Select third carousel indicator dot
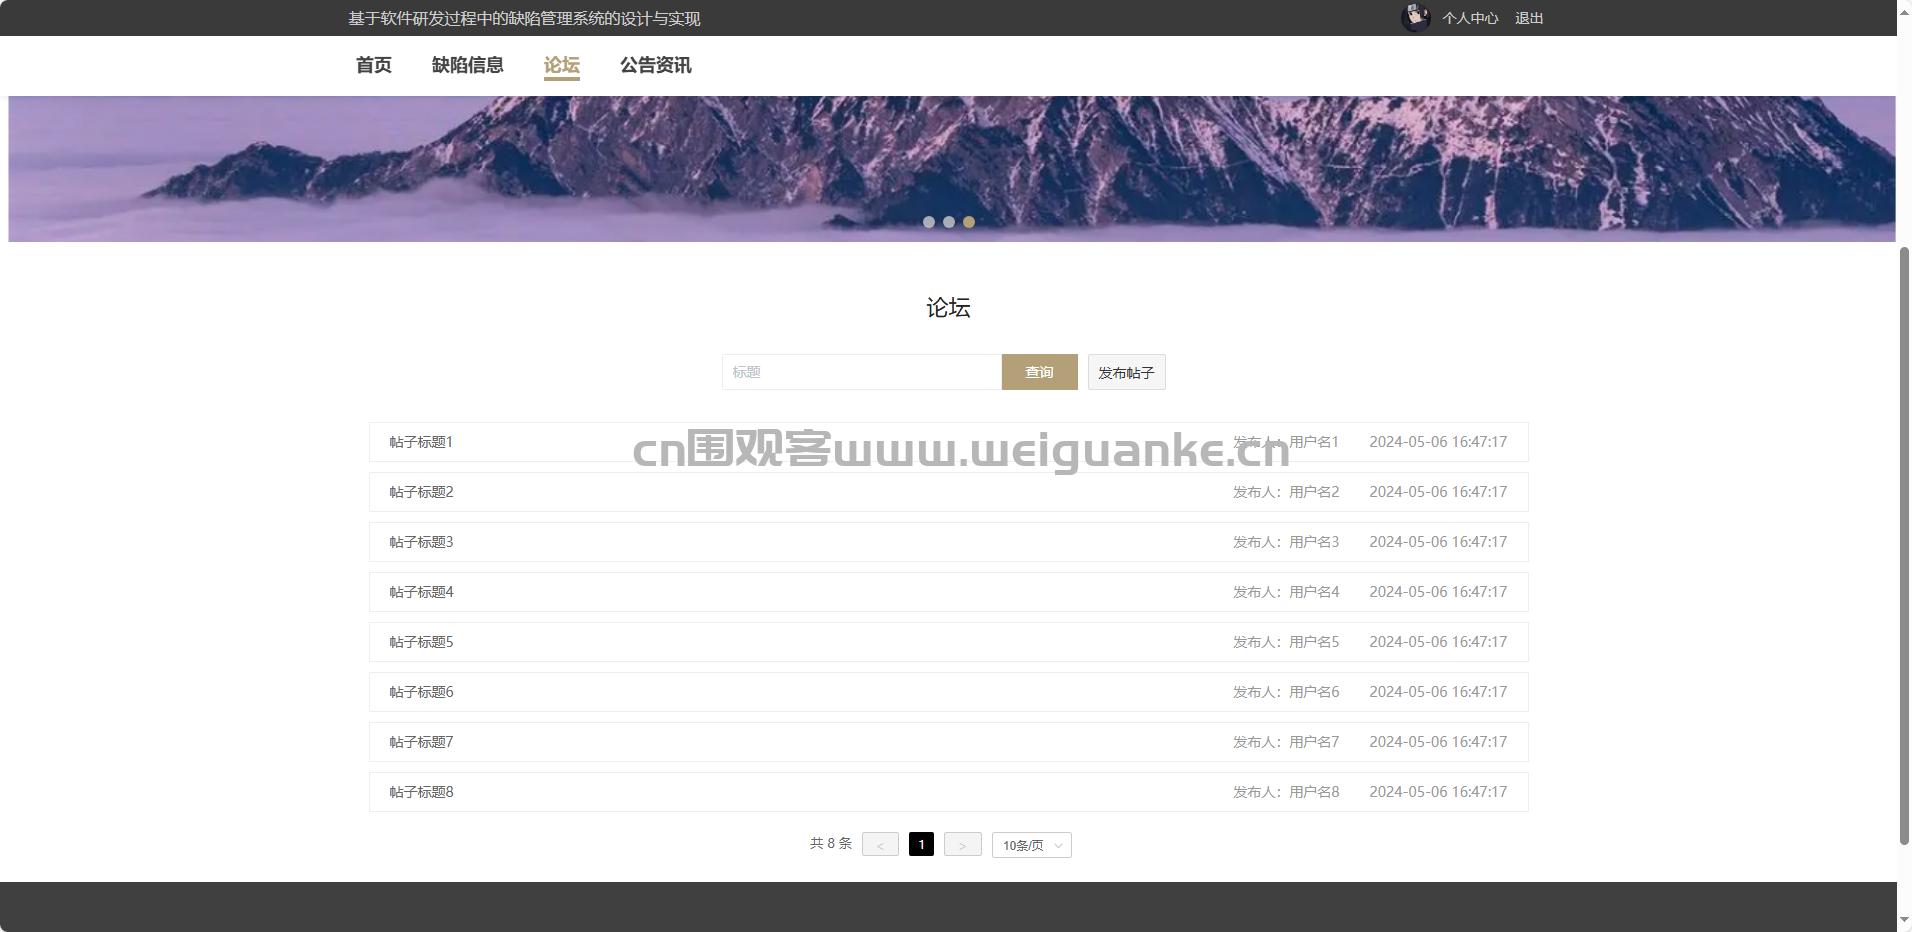The image size is (1912, 932). [x=969, y=222]
